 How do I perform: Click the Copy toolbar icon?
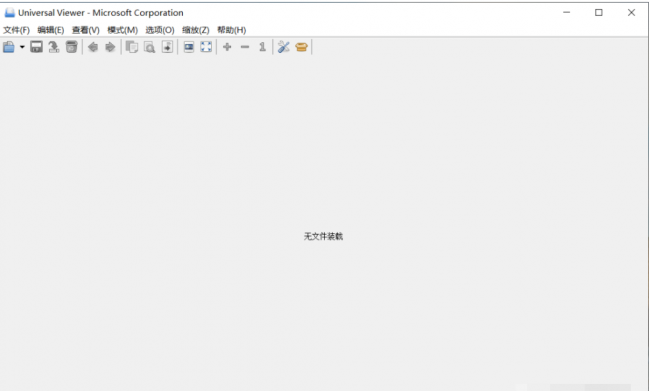[132, 47]
